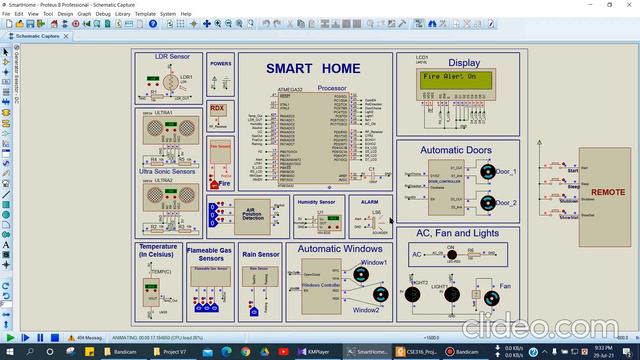Rotate clockwise with the sidebar icon
This screenshot has width=640, height=360.
coord(6,286)
